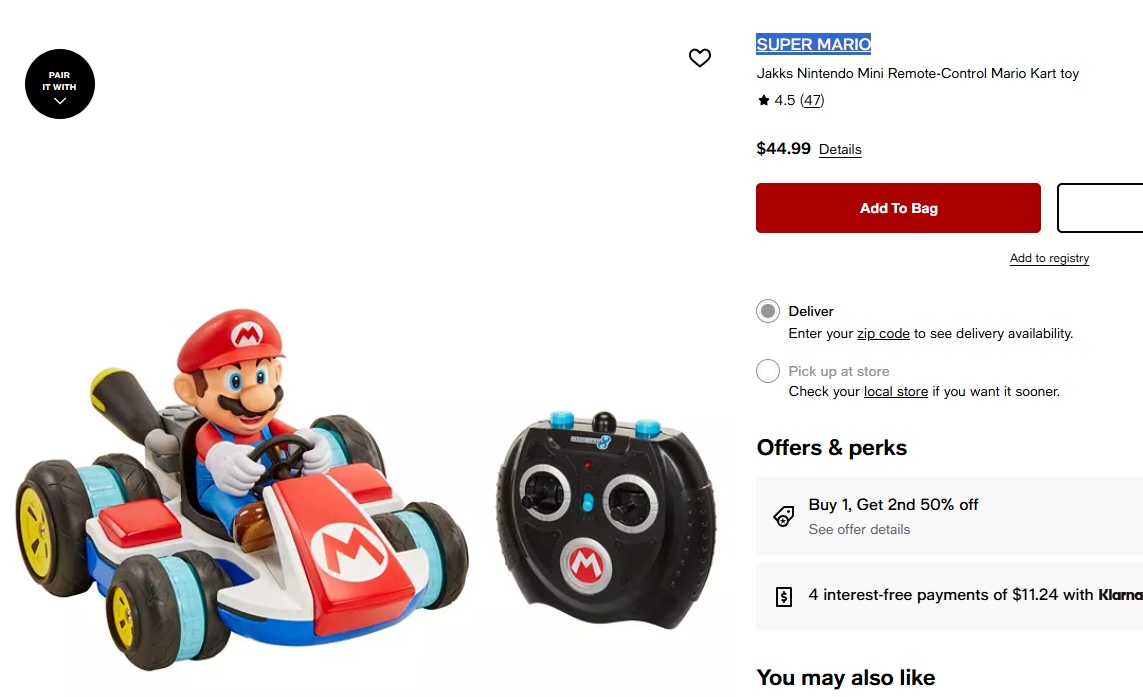Click the Klarna payment dollar icon

(x=784, y=596)
